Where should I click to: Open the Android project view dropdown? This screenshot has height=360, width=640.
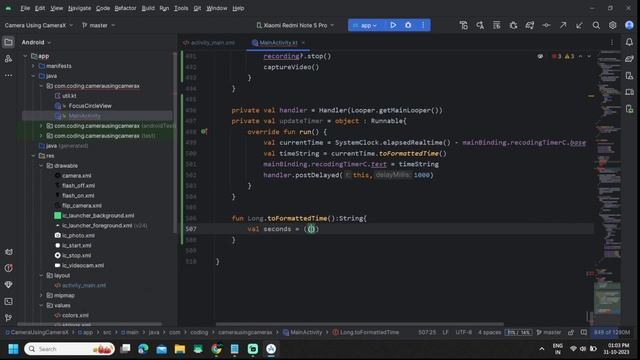36,42
